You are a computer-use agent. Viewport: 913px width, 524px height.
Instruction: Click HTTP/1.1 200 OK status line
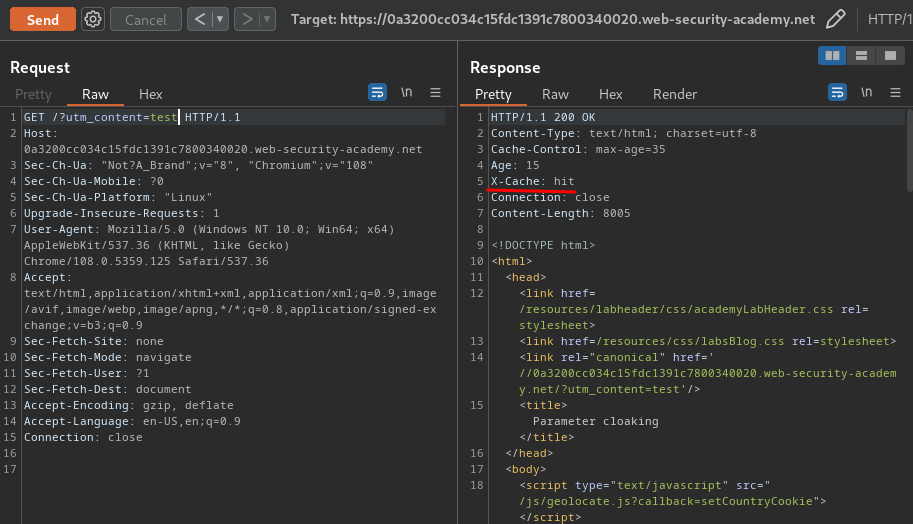[543, 117]
